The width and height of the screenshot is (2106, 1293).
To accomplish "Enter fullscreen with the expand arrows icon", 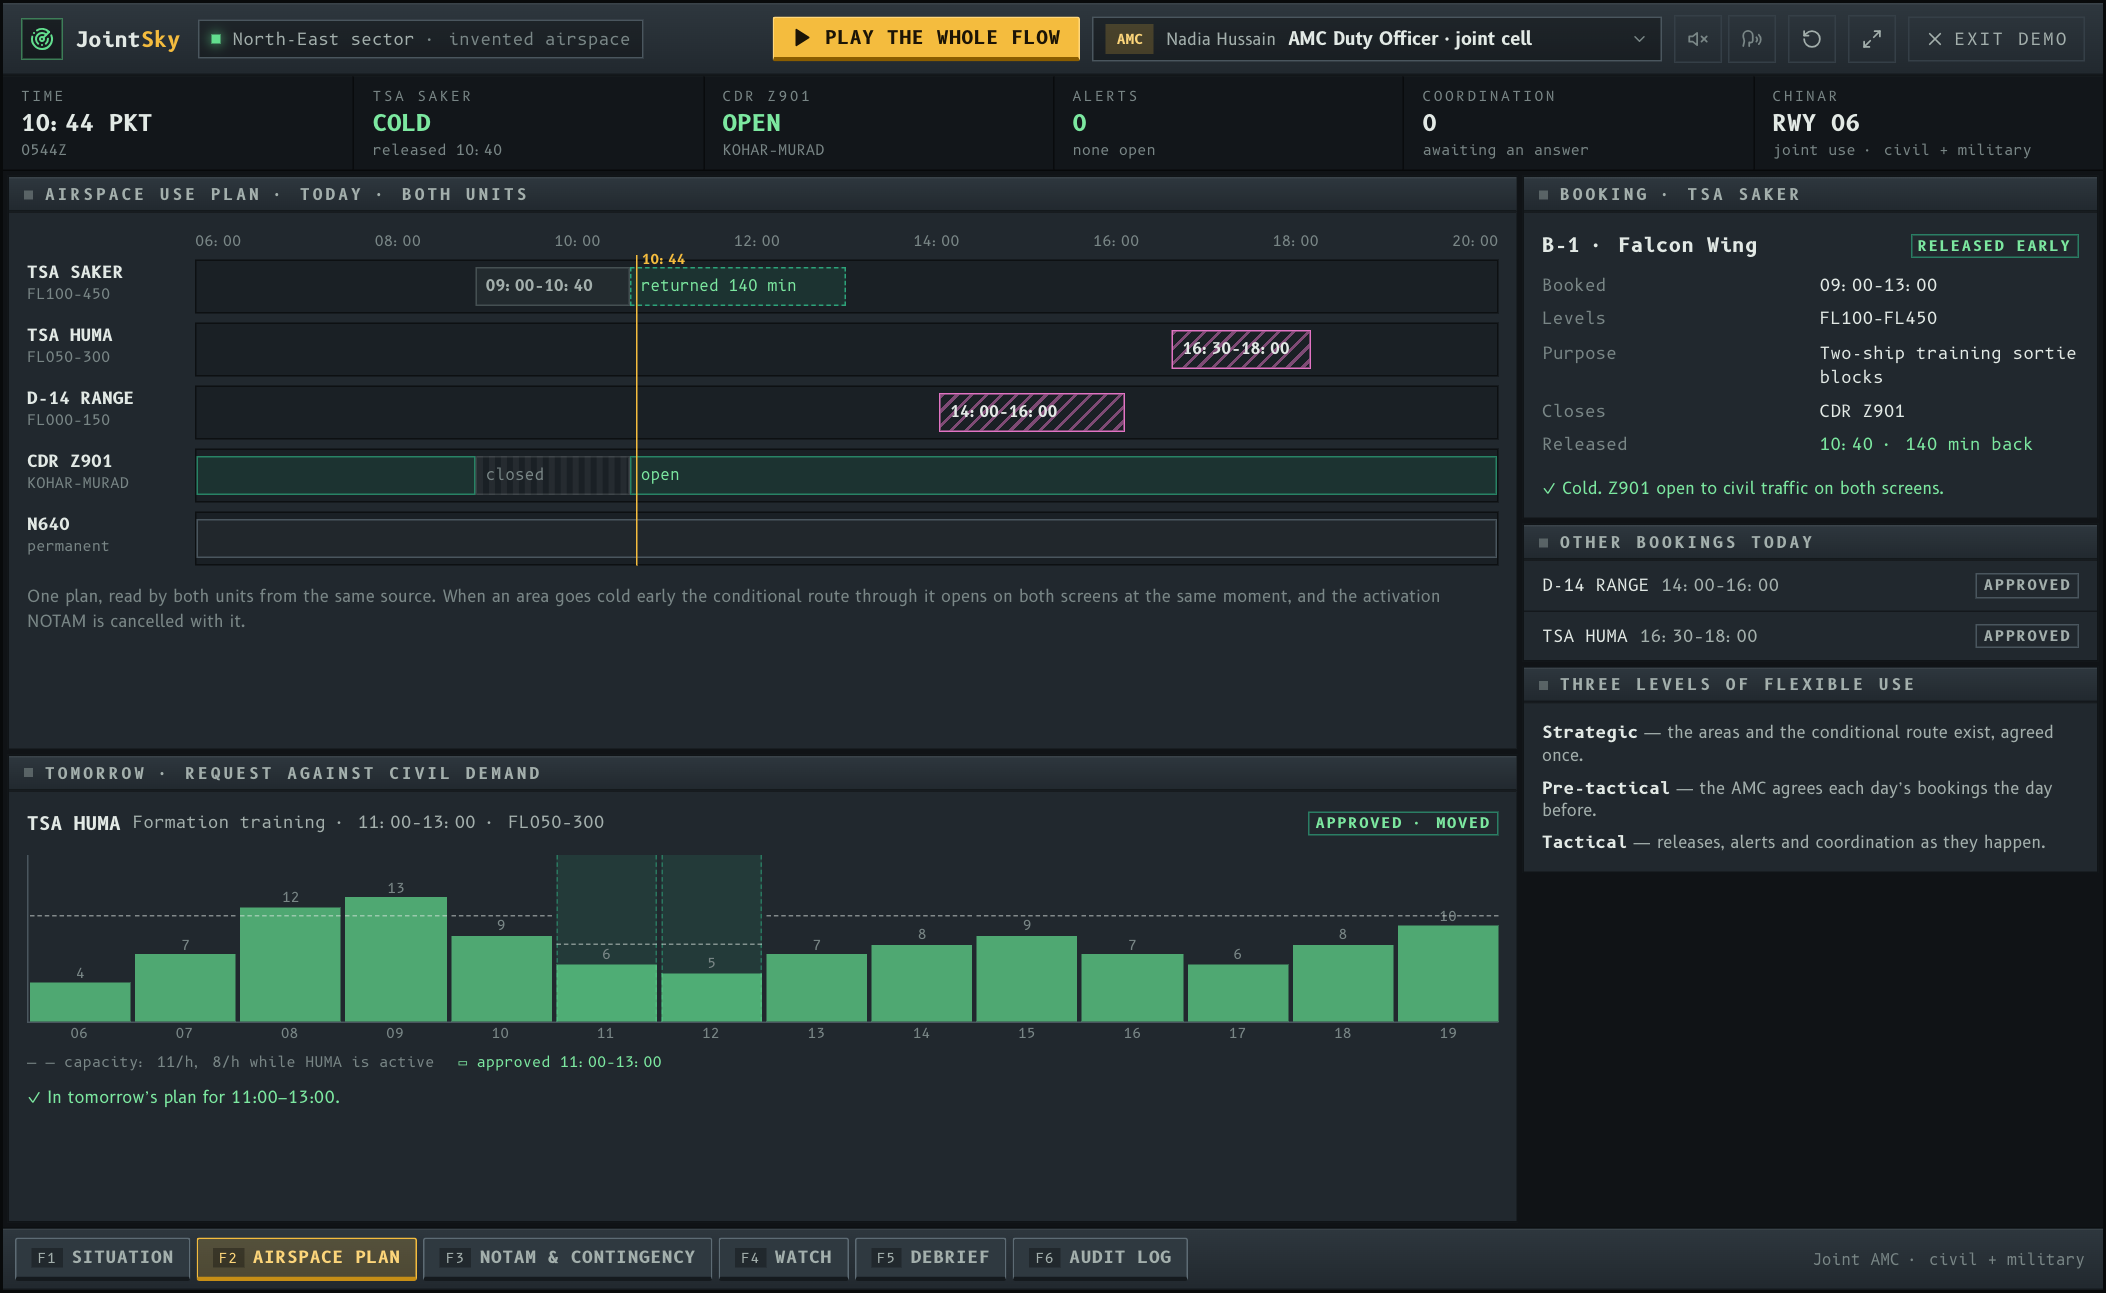I will pos(1871,39).
